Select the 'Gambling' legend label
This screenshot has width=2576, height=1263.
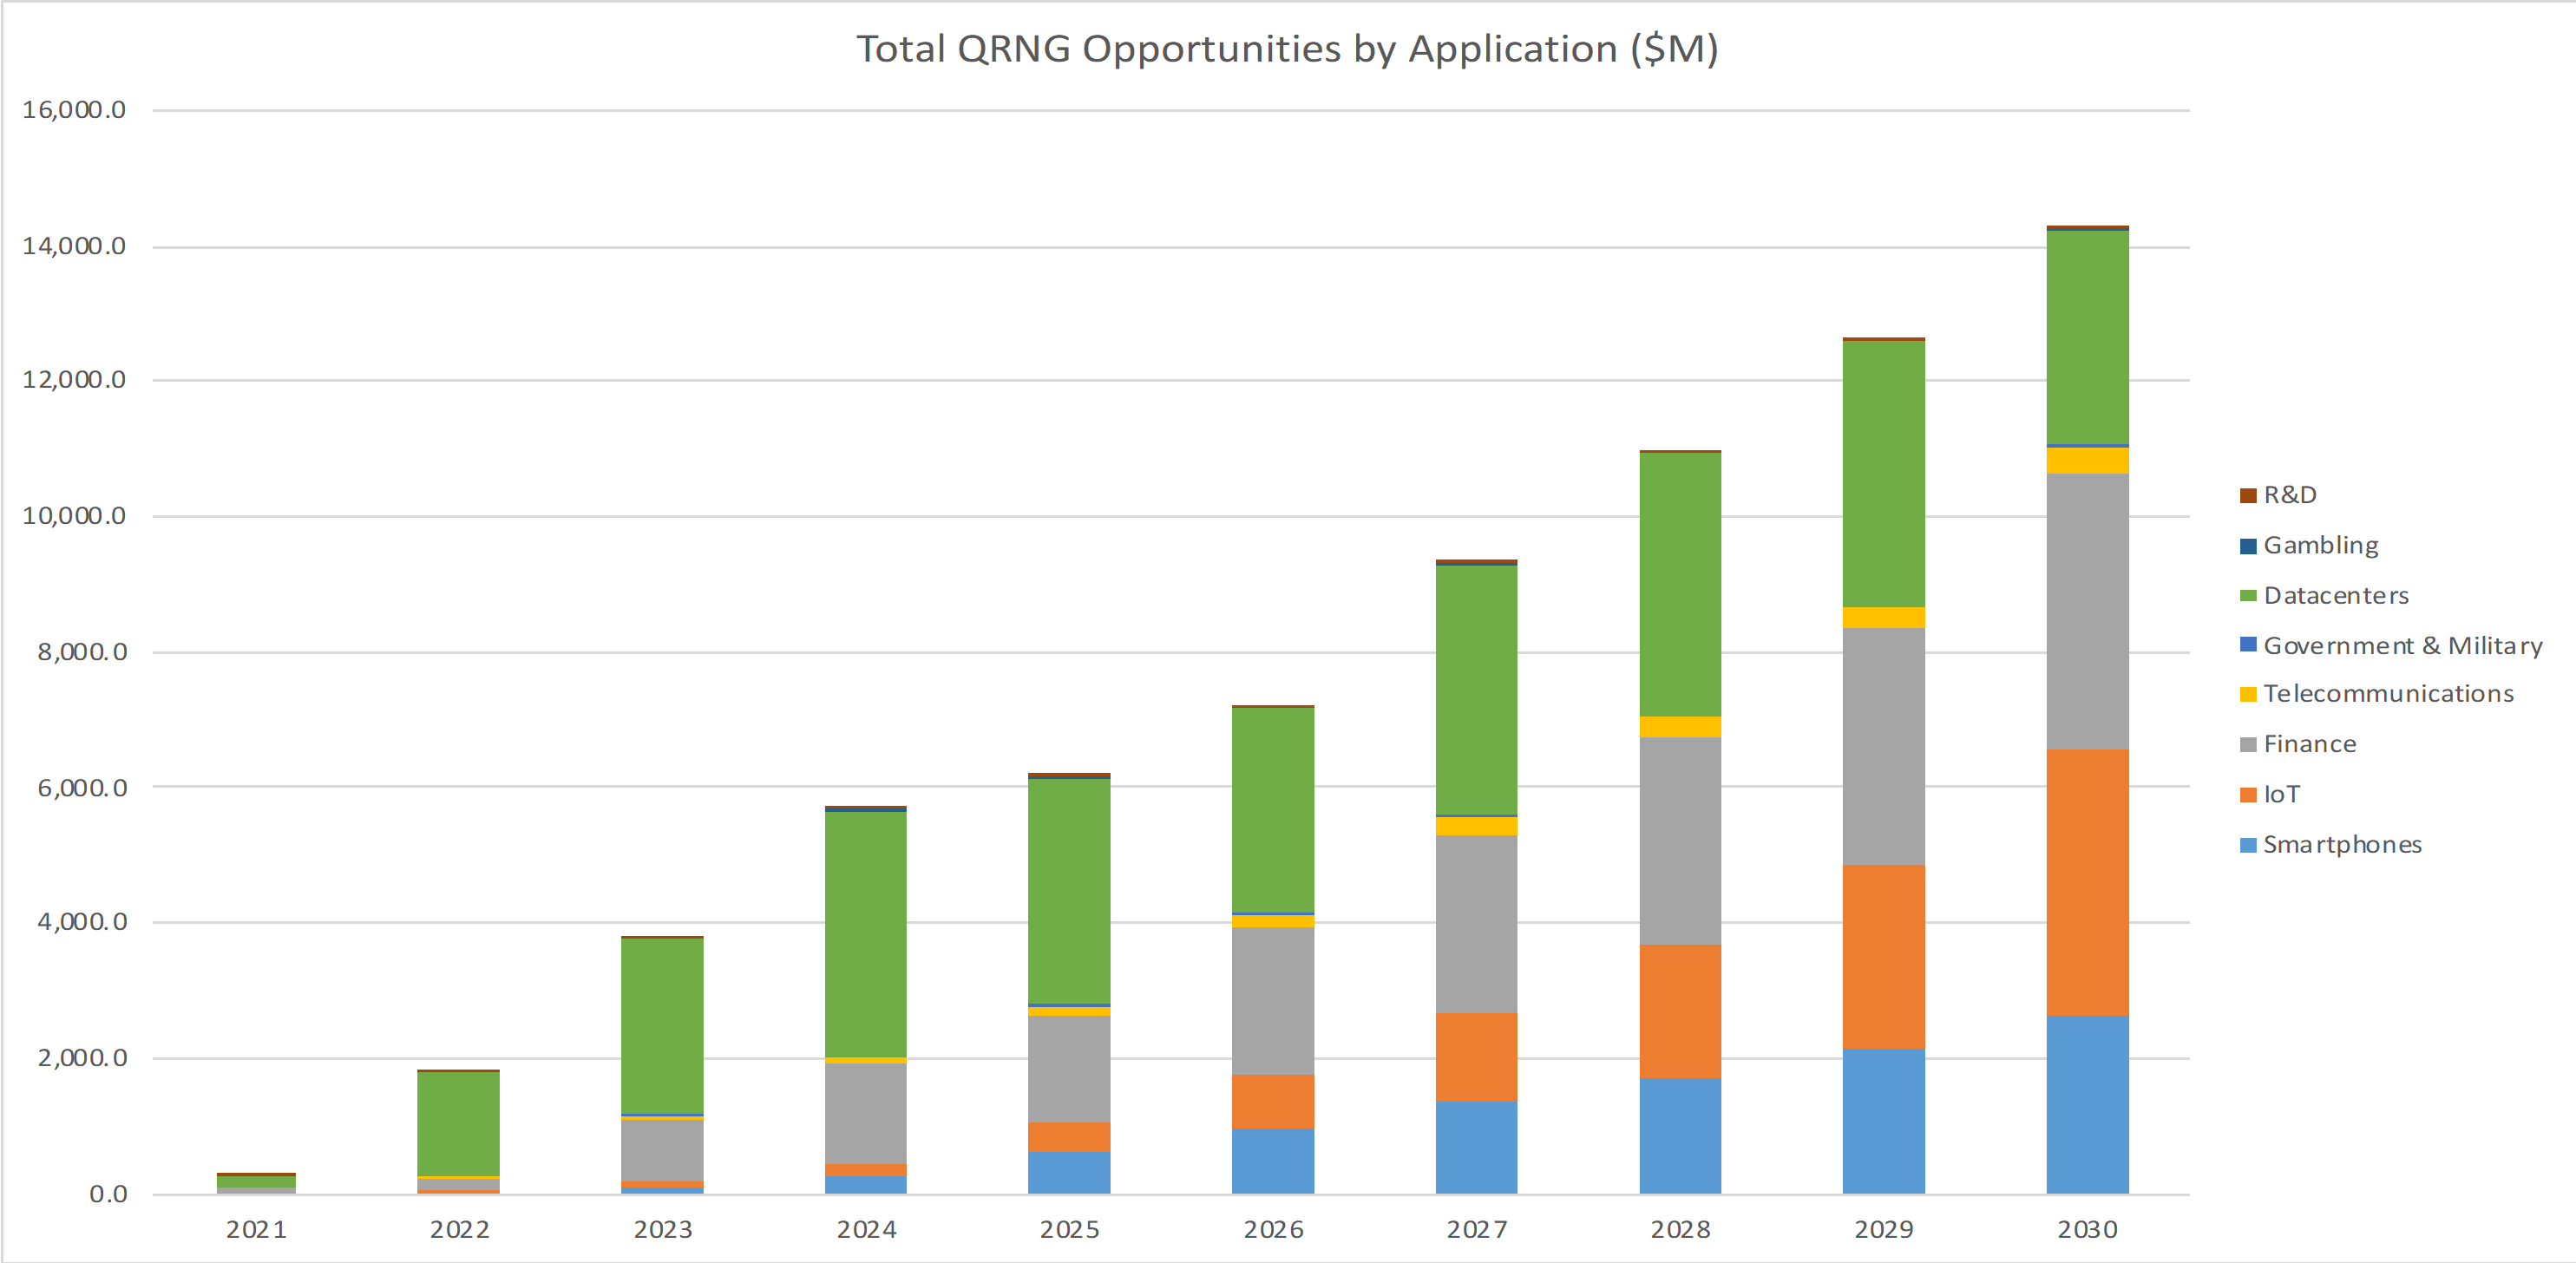point(2321,546)
